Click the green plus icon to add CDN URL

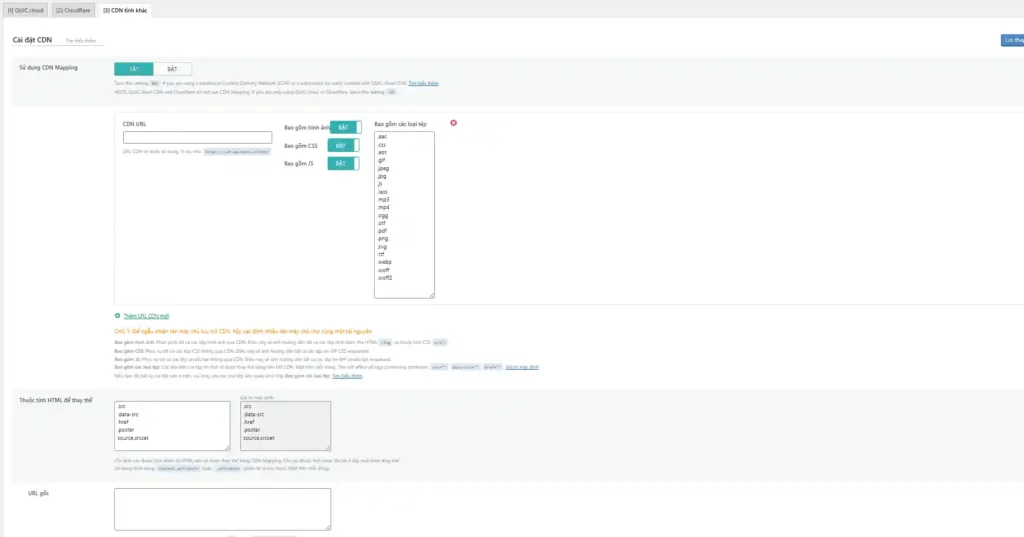pyautogui.click(x=118, y=316)
